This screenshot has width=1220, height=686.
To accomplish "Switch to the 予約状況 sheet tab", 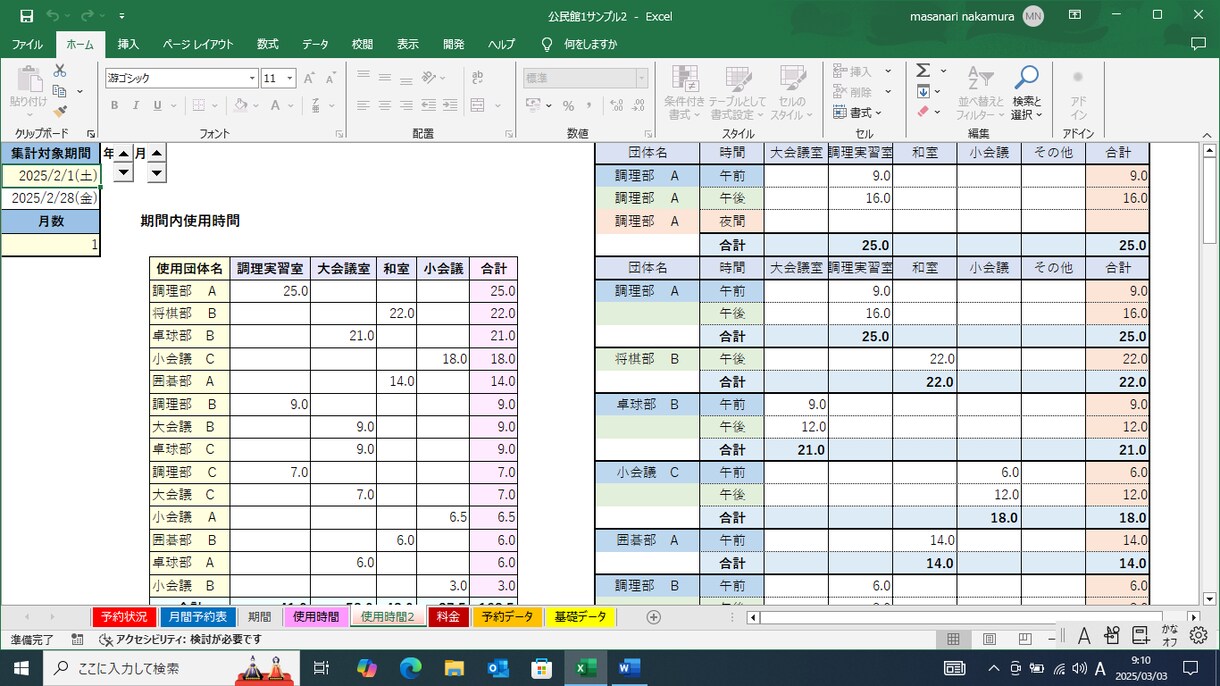I will click(x=124, y=617).
